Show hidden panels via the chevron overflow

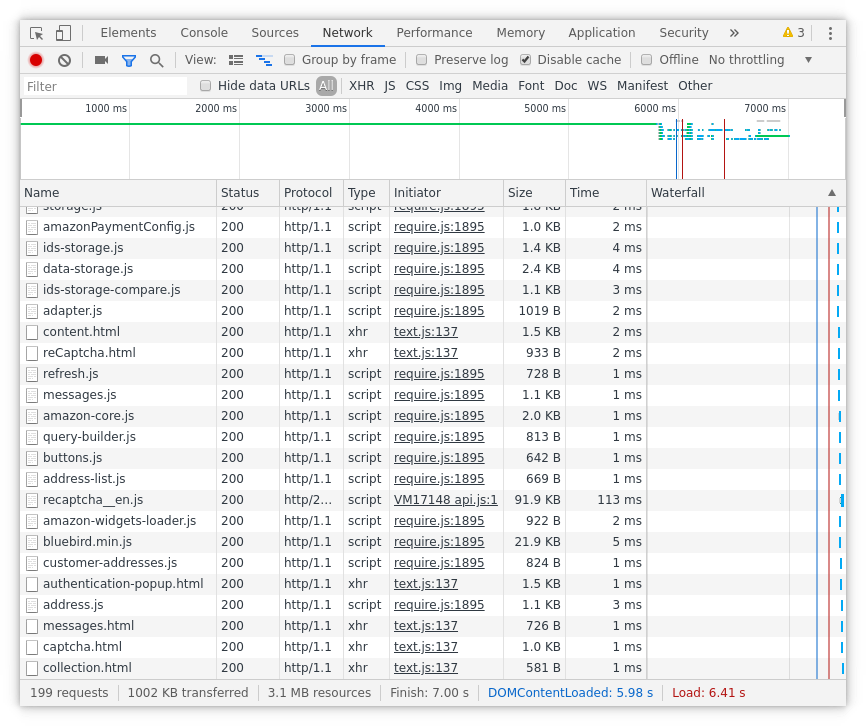[734, 32]
